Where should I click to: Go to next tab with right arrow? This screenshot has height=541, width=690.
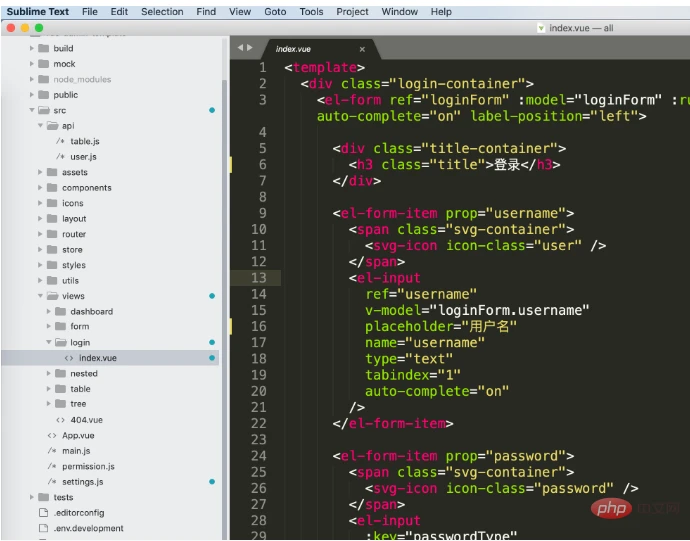pyautogui.click(x=250, y=48)
